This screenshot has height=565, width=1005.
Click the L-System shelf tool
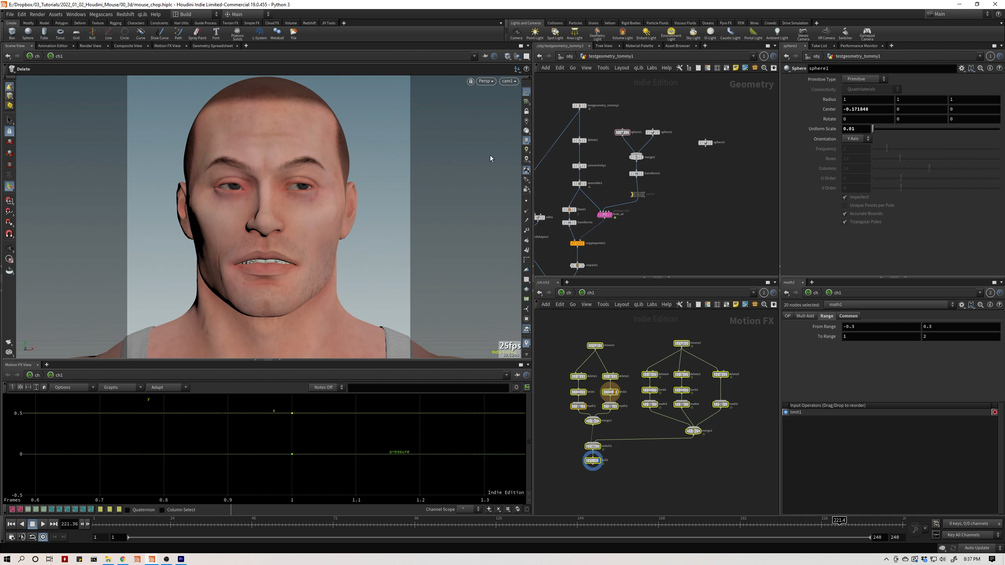(259, 33)
